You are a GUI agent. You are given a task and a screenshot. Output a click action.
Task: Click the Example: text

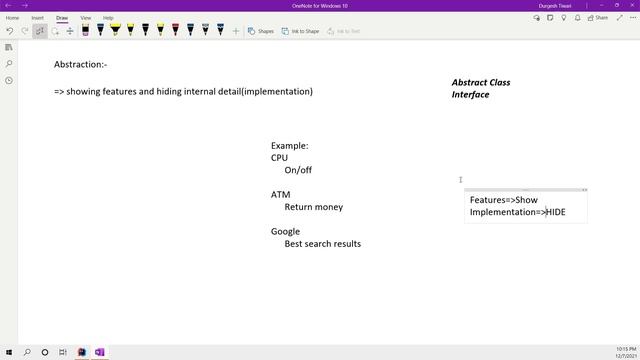click(290, 146)
